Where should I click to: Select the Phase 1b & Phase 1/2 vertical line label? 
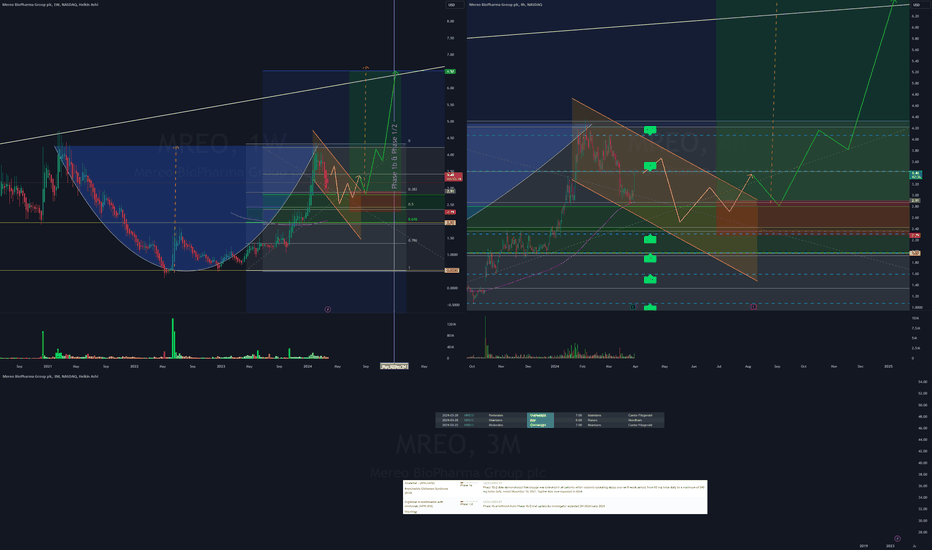(x=394, y=156)
